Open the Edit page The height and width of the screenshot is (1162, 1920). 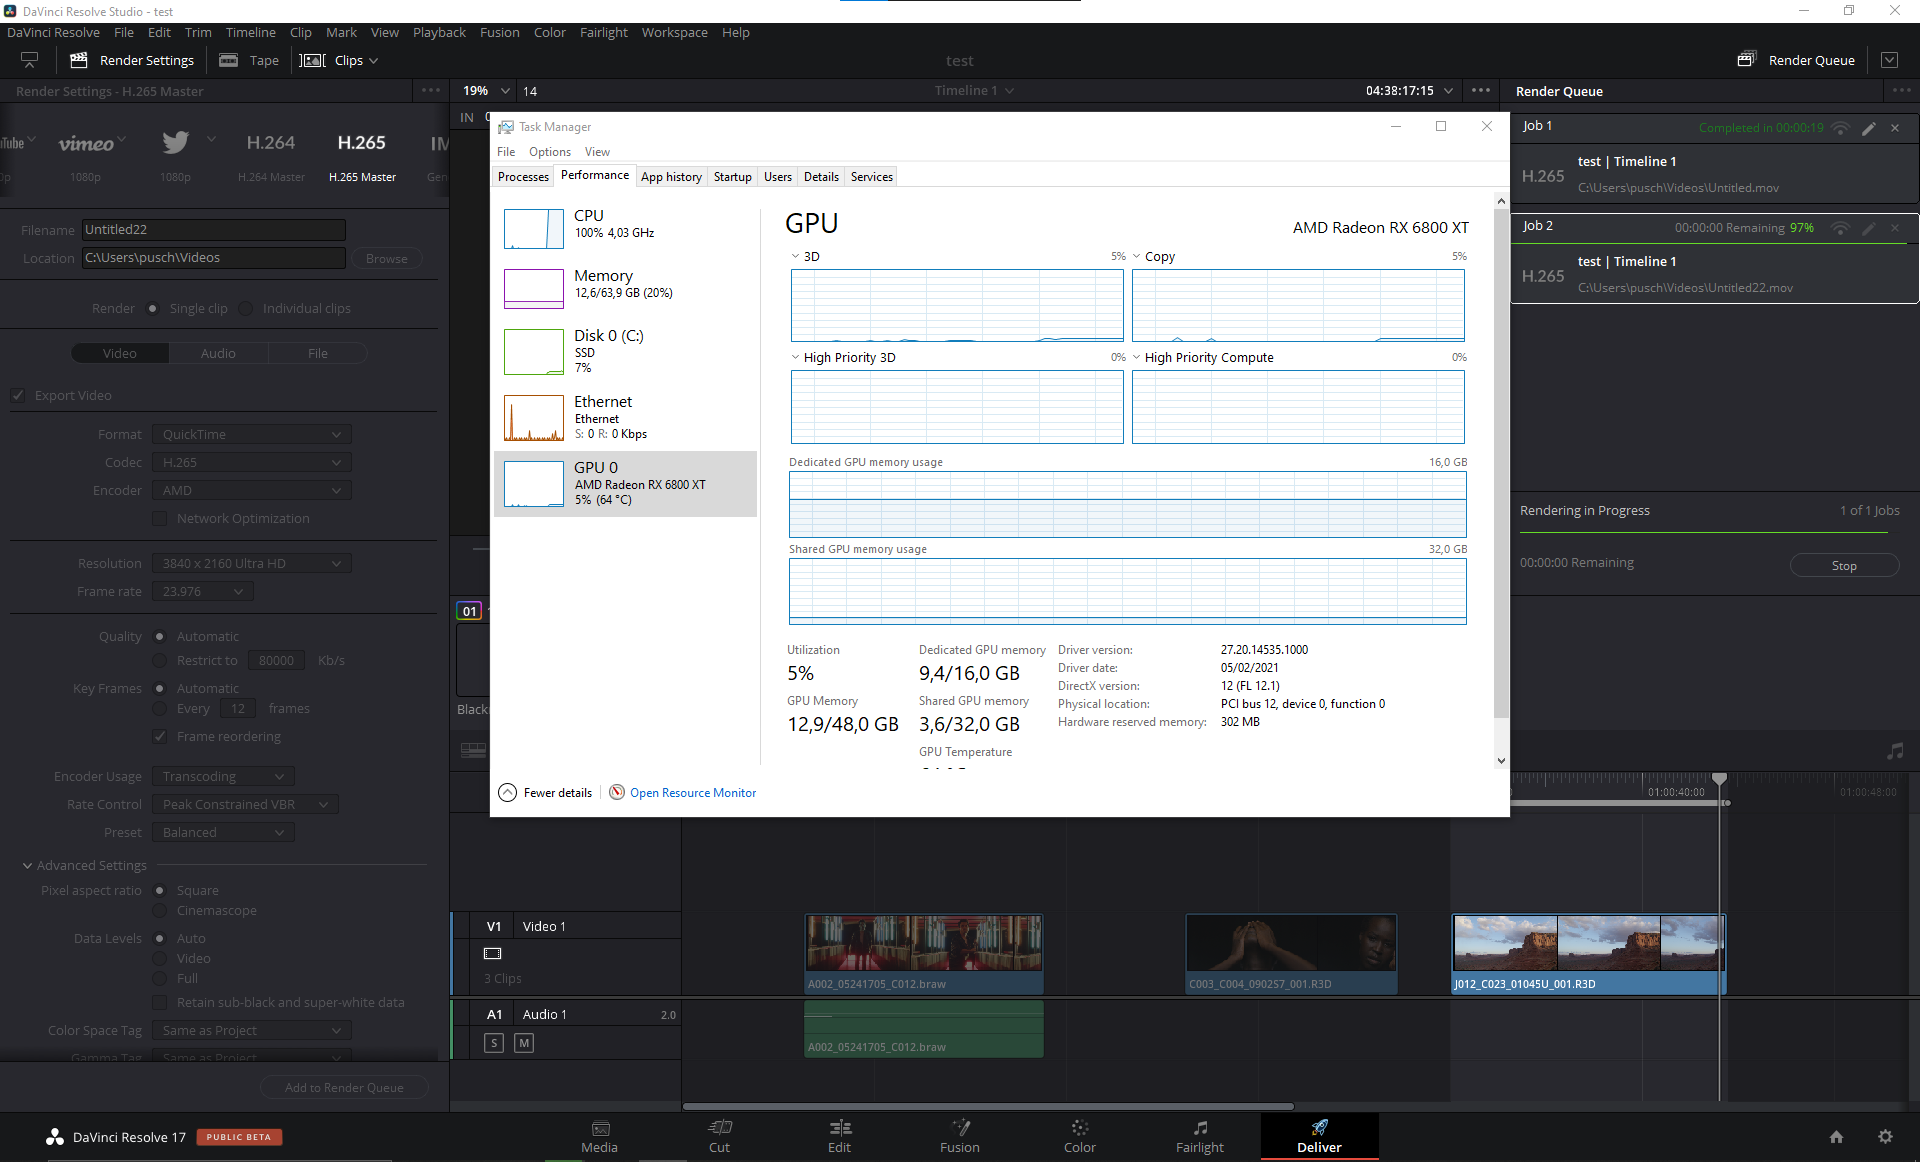pyautogui.click(x=839, y=1137)
